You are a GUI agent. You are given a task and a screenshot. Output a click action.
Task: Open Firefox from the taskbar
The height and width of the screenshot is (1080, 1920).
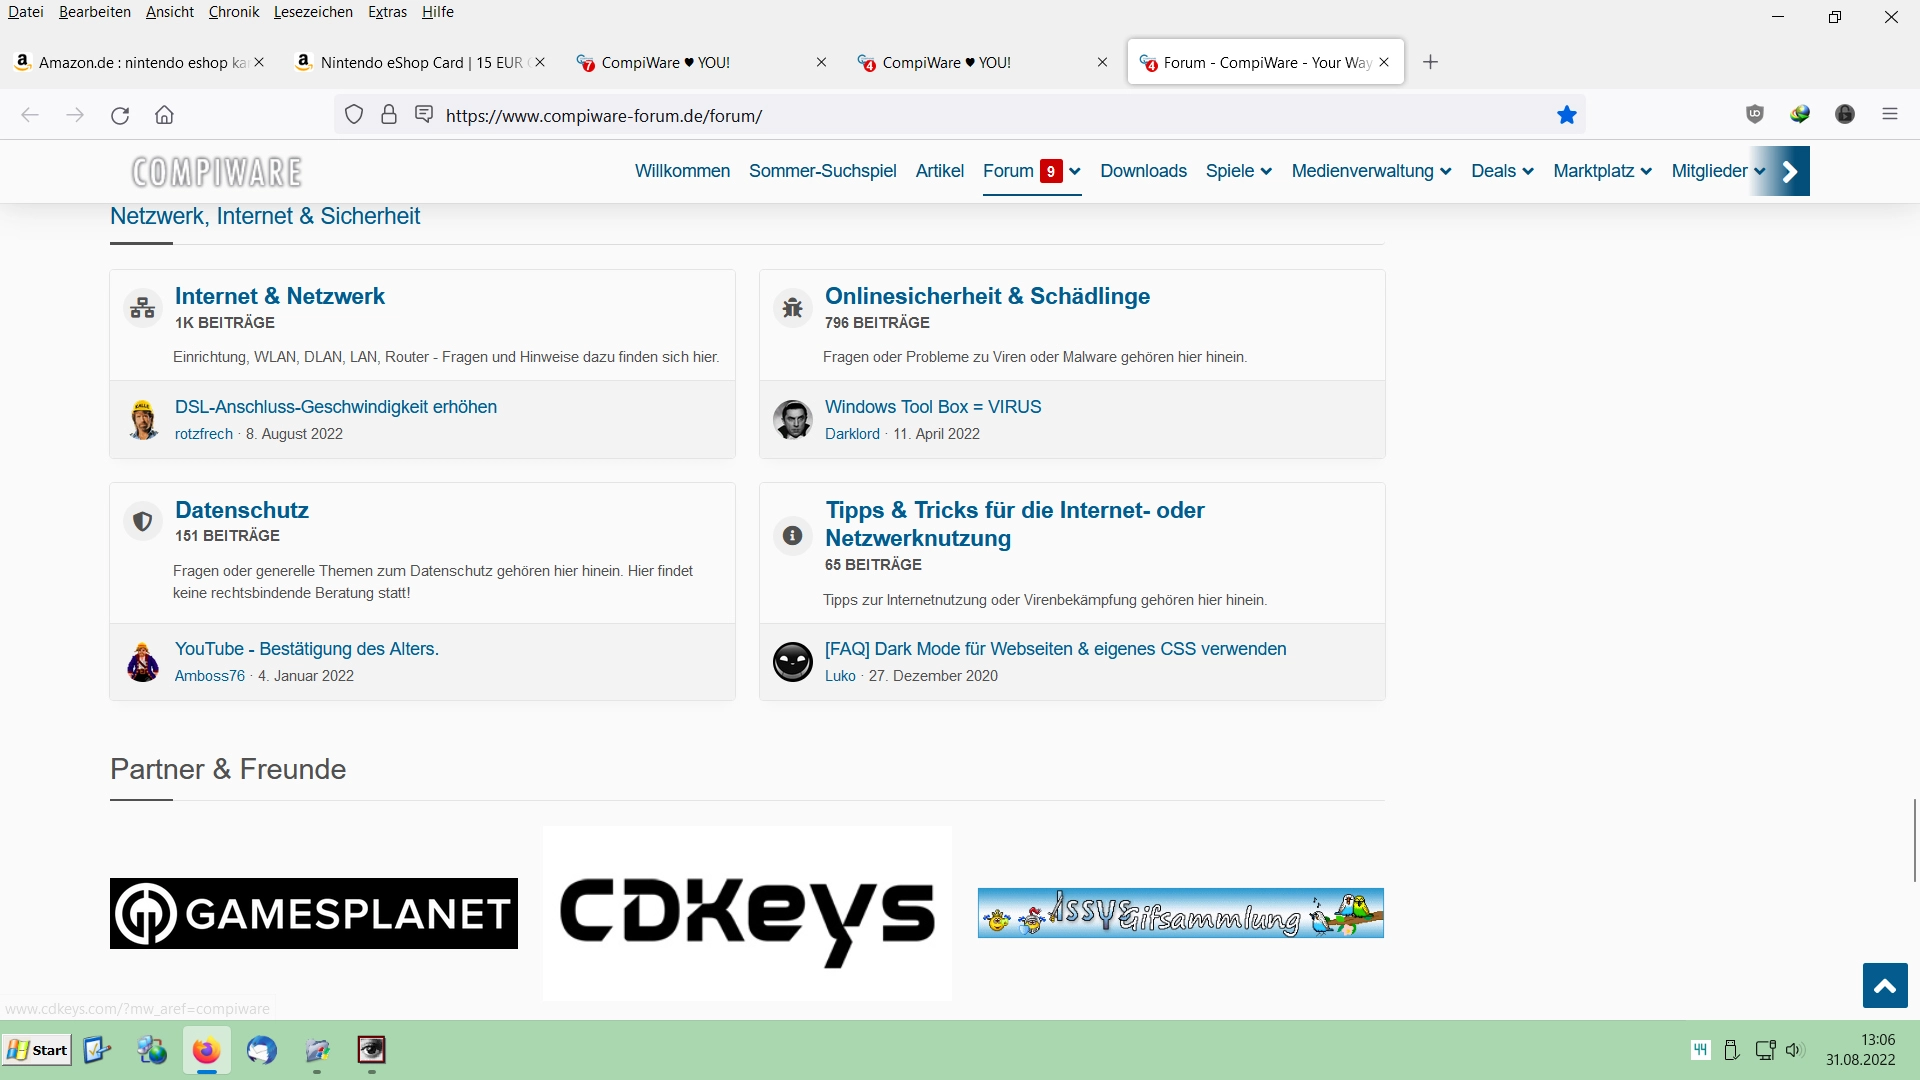tap(206, 1050)
